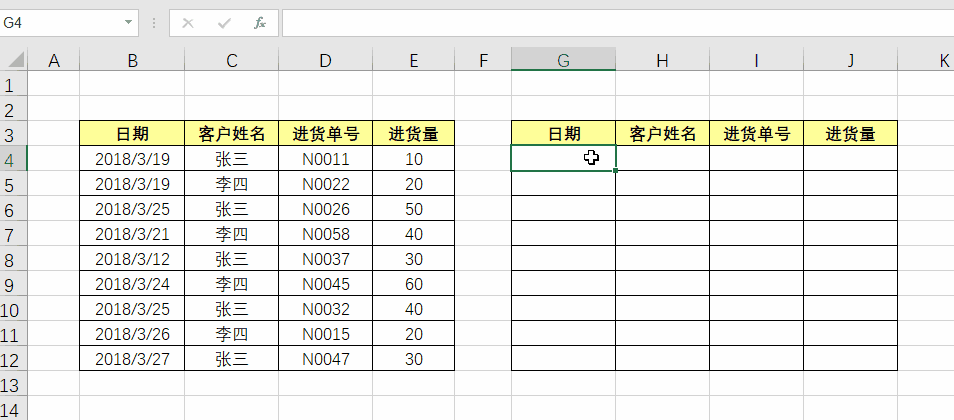The image size is (954, 420).
Task: Click the Insert Function fx icon
Action: 260,22
